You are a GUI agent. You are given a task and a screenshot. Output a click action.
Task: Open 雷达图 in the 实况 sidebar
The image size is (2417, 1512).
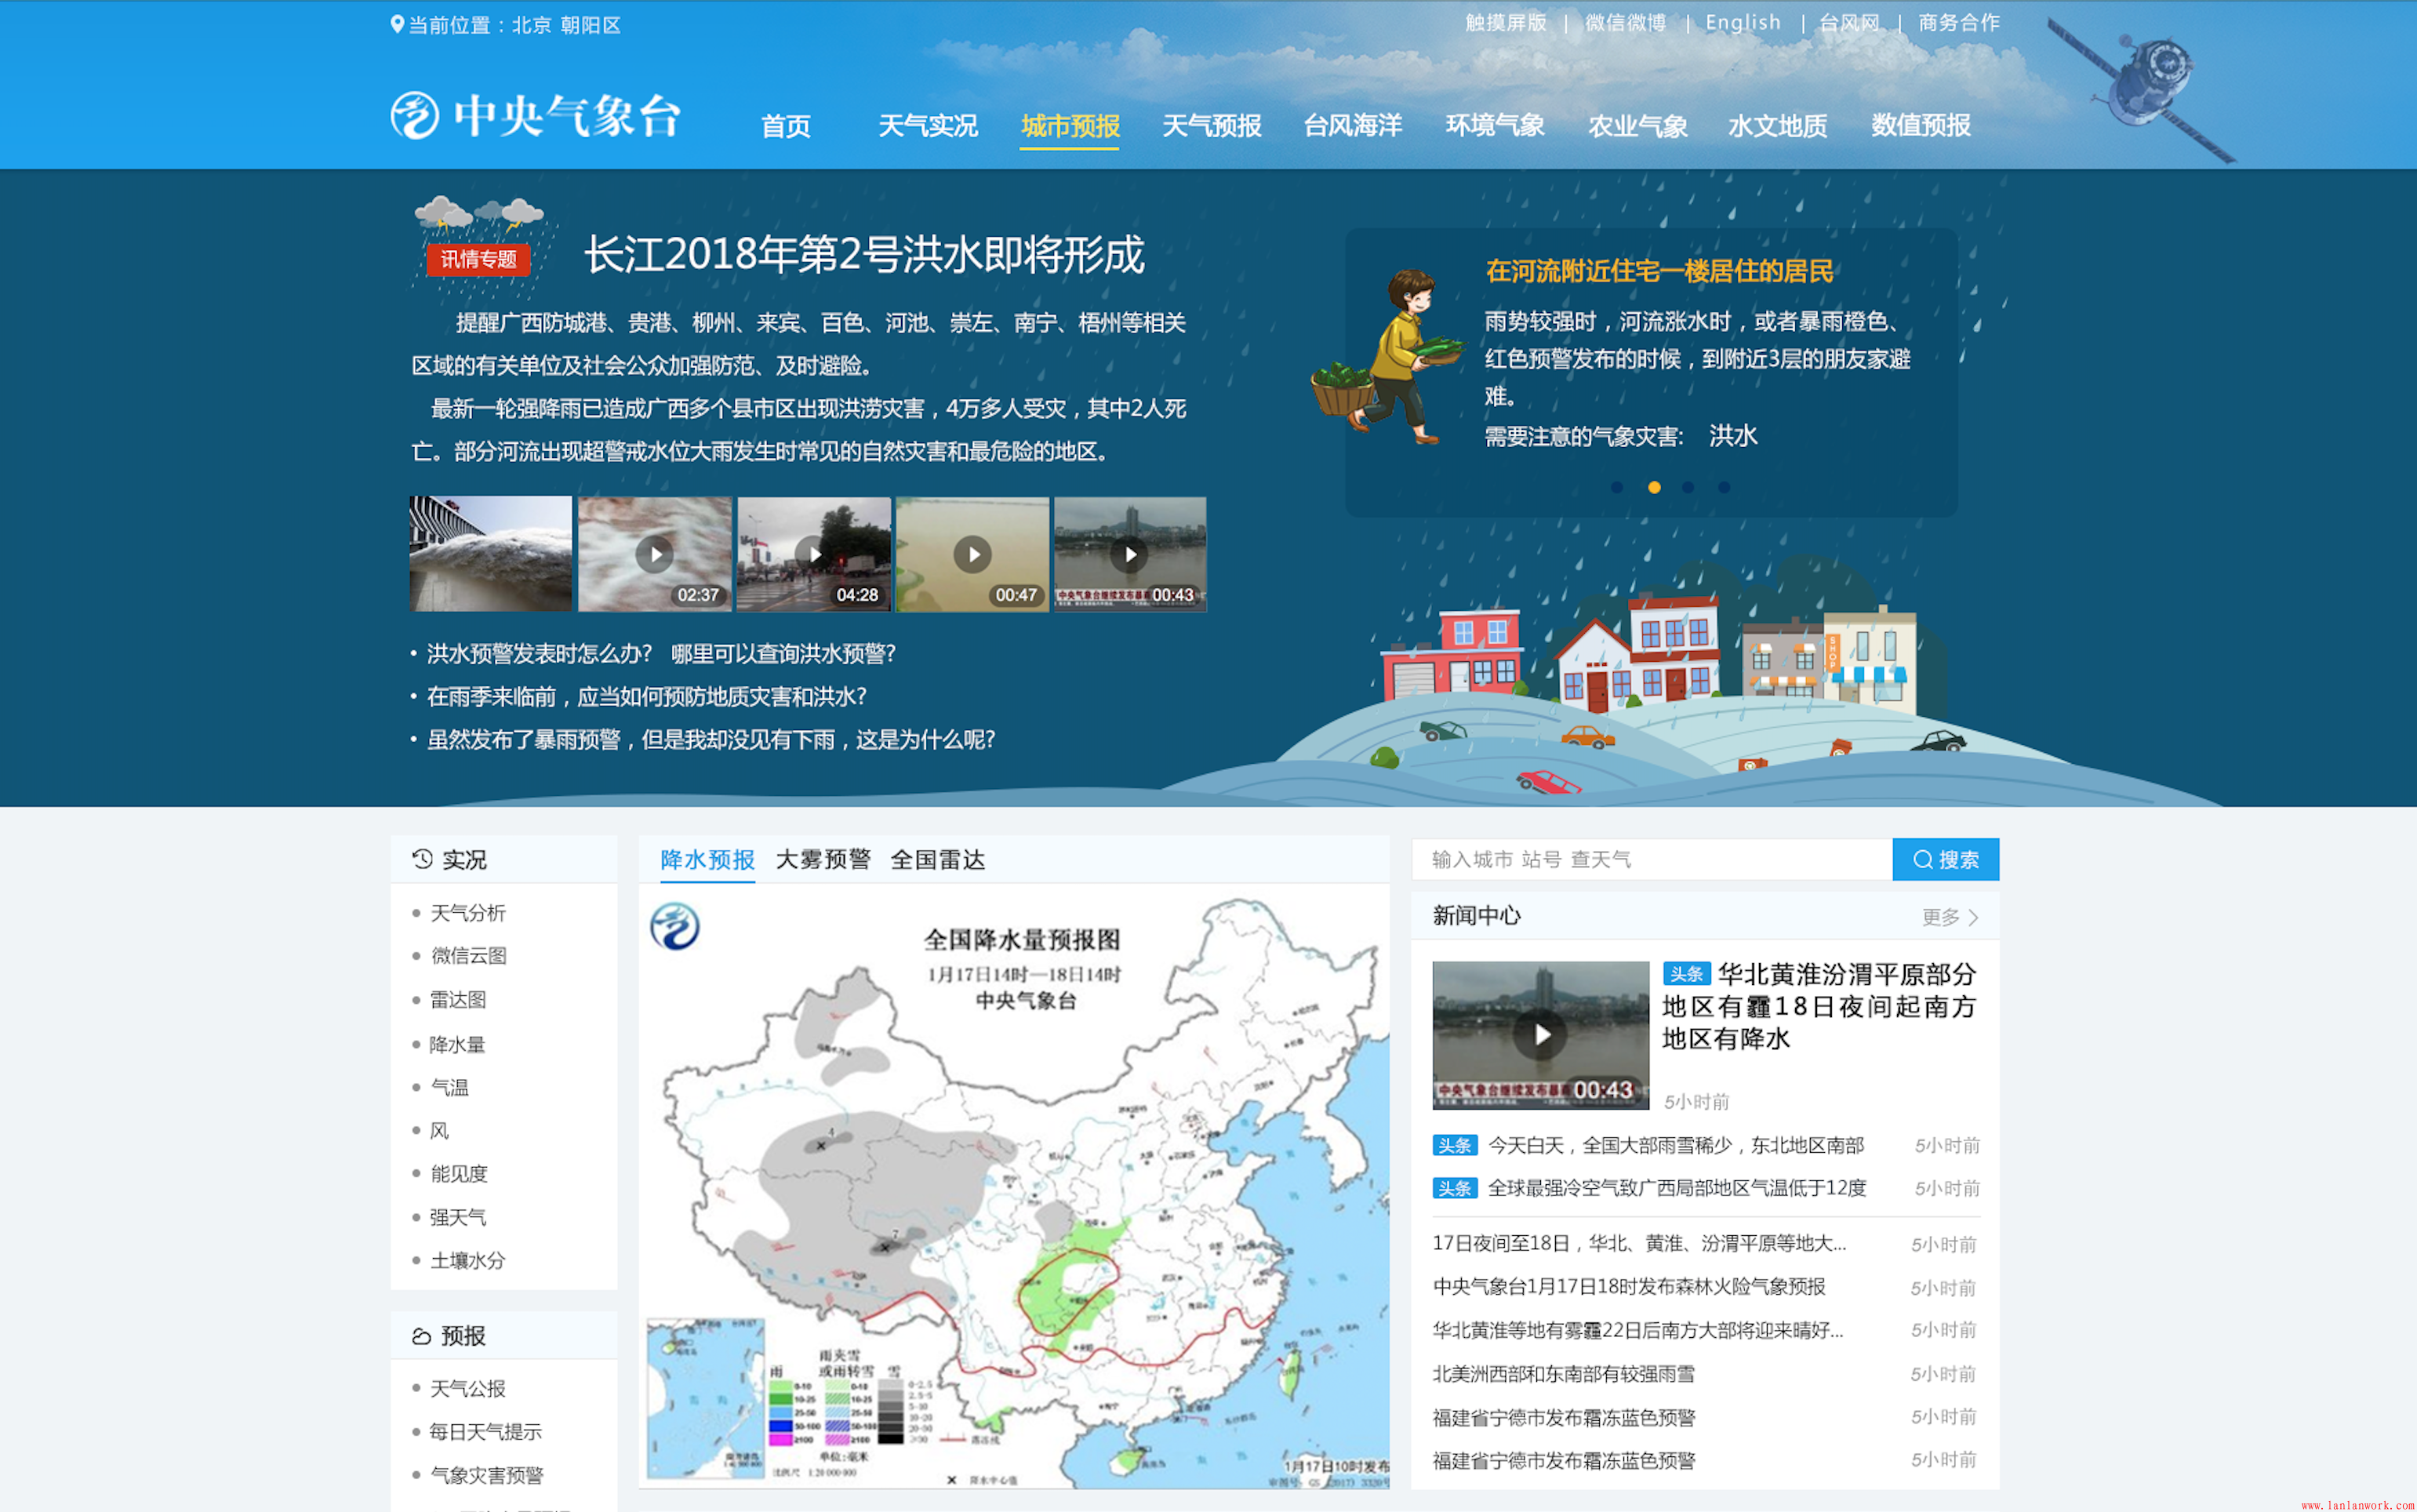(x=457, y=1000)
